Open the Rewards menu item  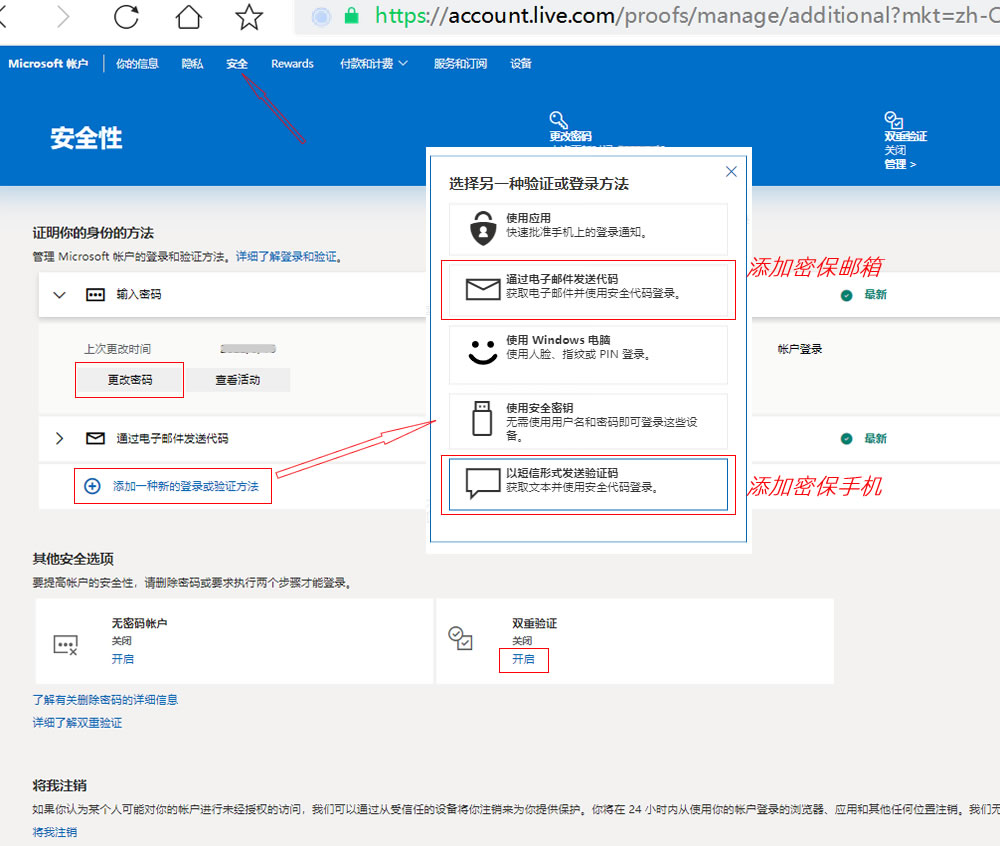292,64
